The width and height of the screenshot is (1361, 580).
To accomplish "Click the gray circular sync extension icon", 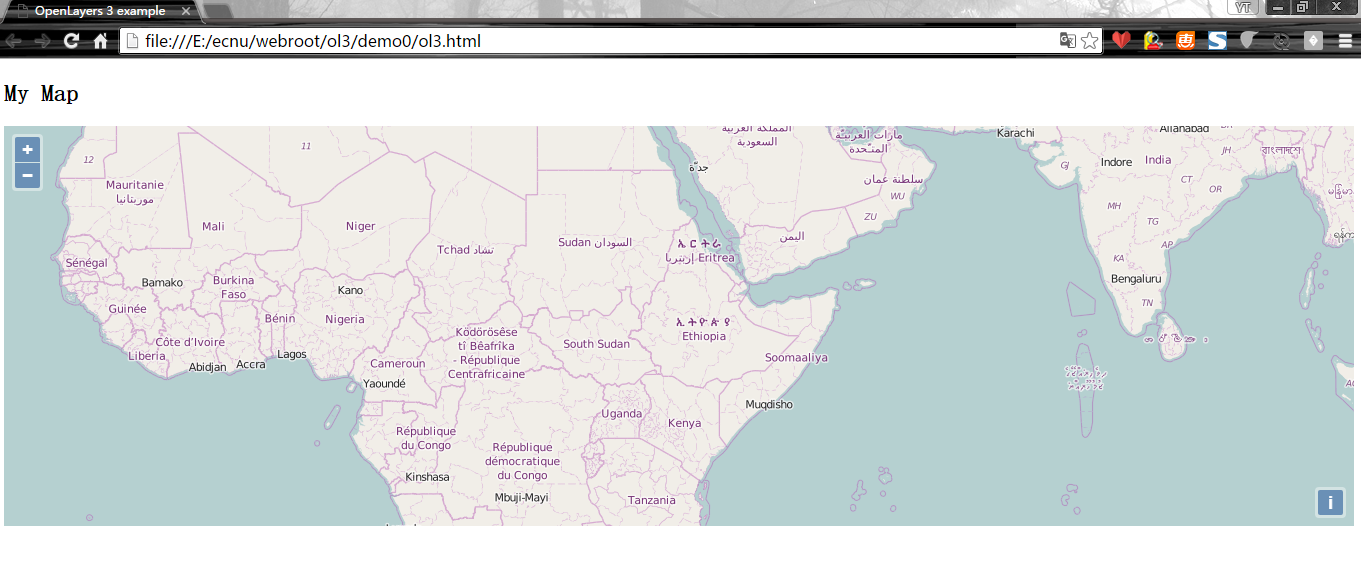I will (1281, 41).
